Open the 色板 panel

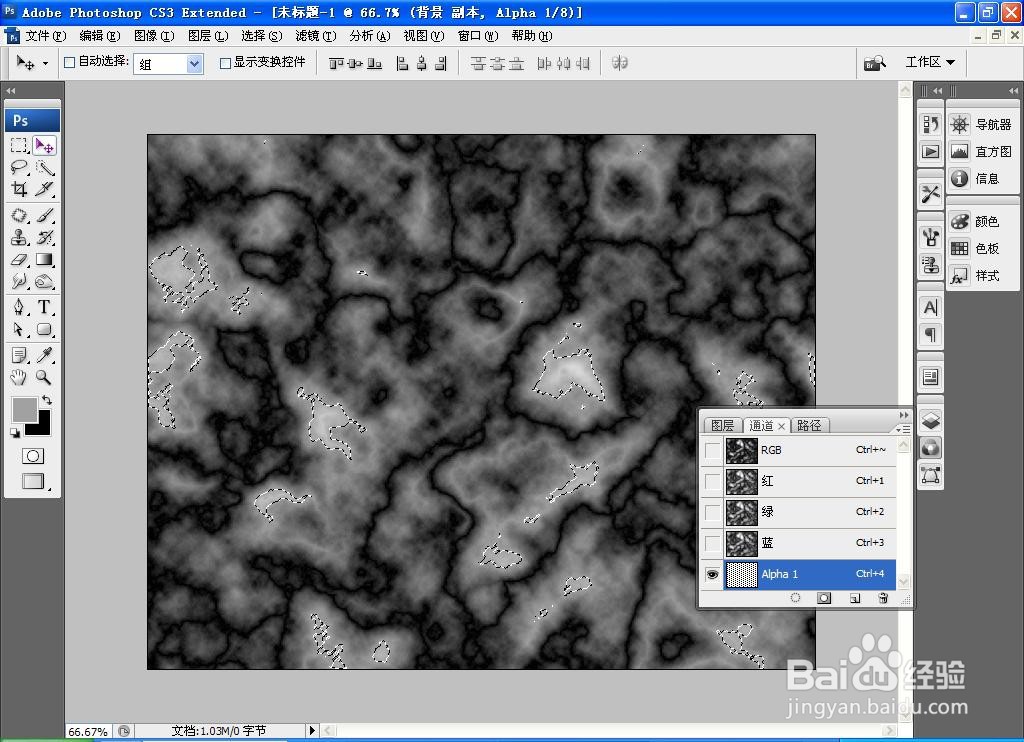(x=982, y=248)
